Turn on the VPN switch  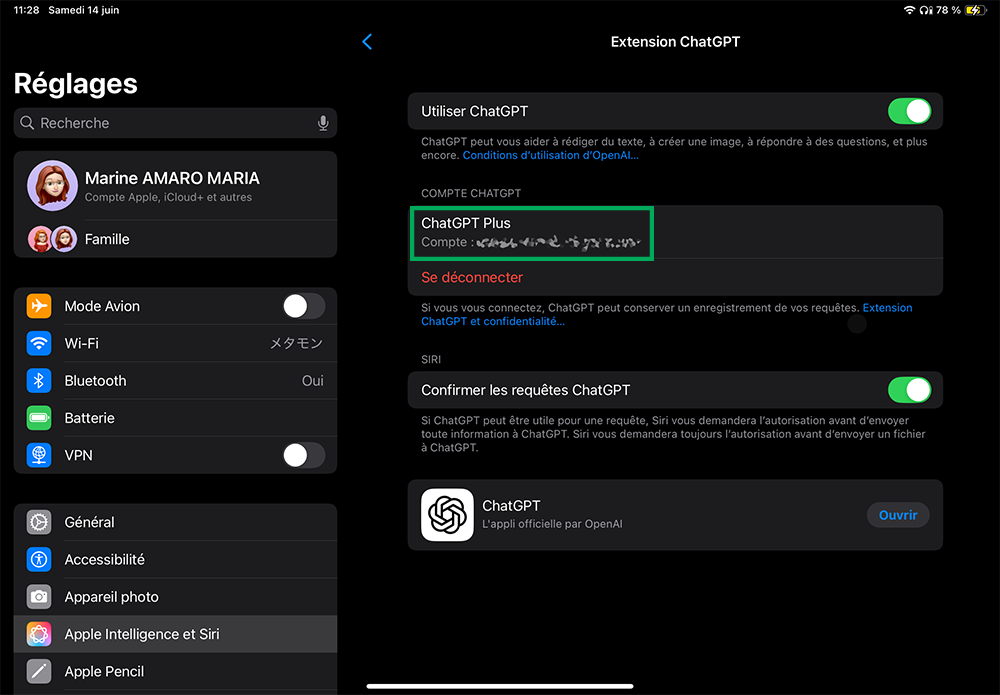pos(303,455)
